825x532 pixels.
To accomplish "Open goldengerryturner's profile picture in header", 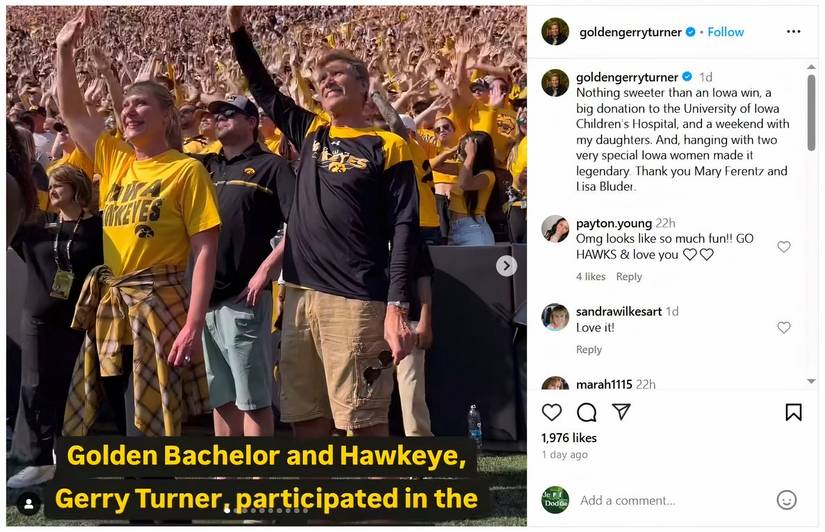I will pyautogui.click(x=555, y=32).
